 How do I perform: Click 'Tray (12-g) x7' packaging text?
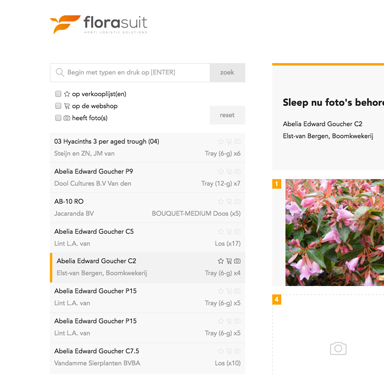(x=221, y=183)
